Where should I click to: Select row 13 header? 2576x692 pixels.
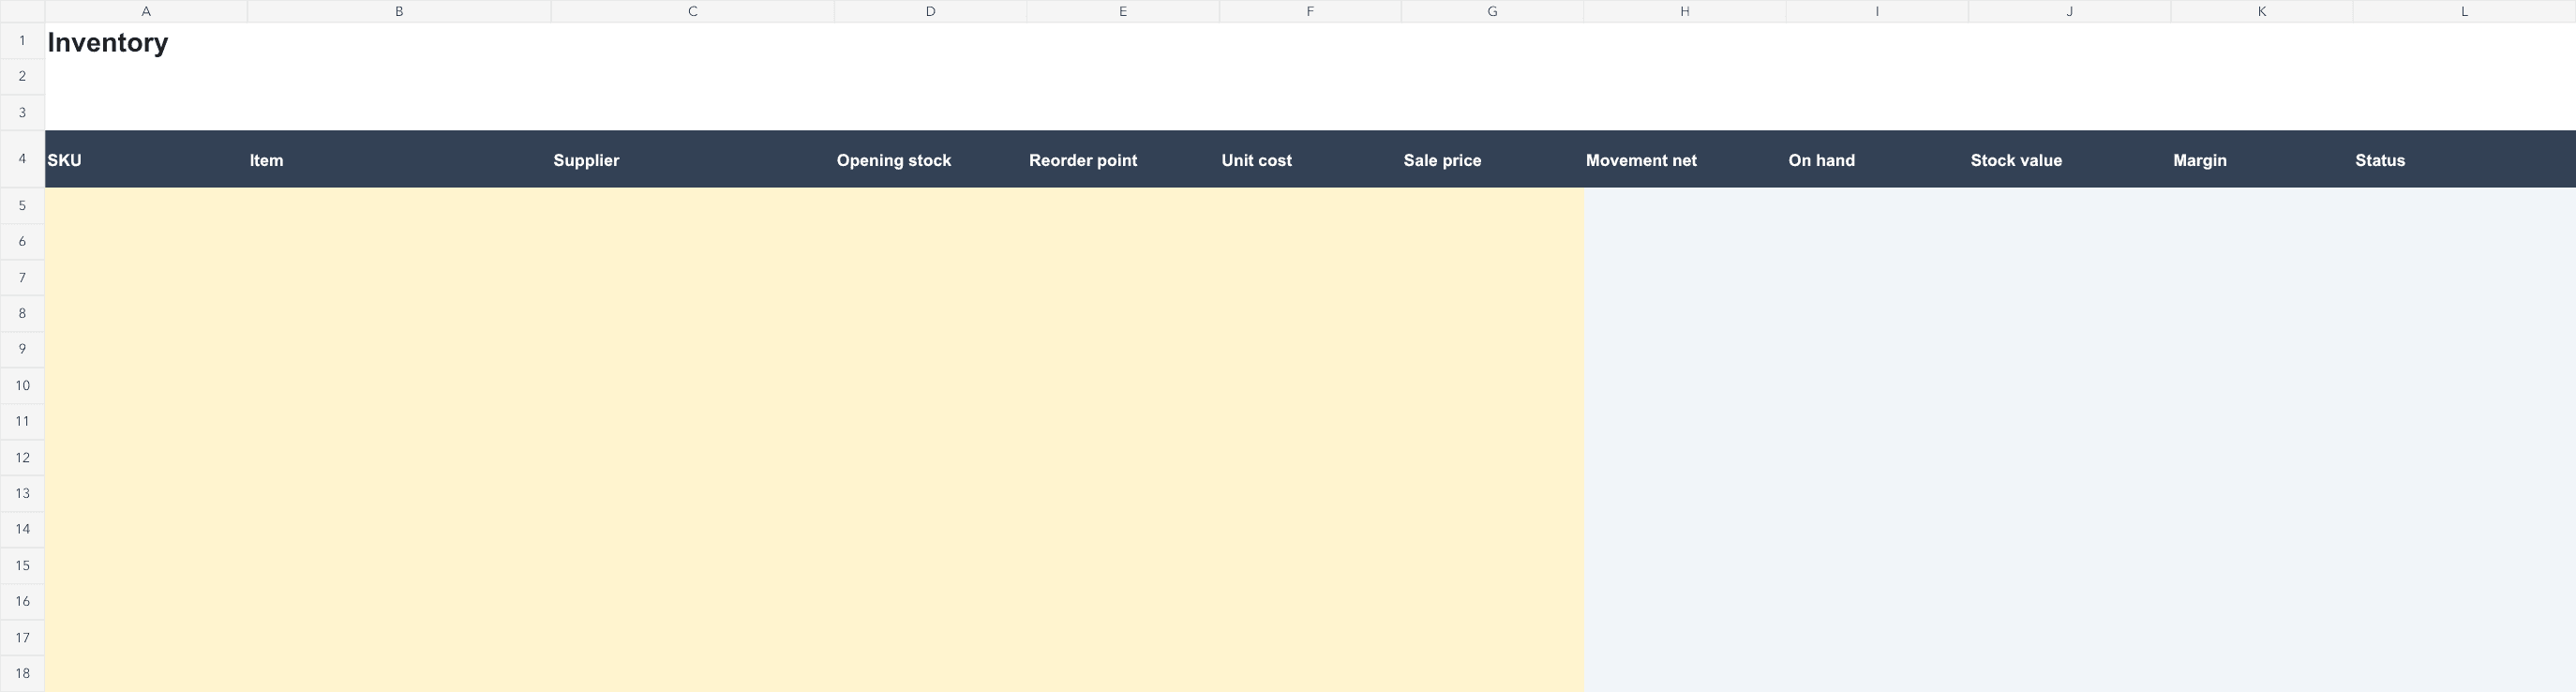click(x=22, y=493)
